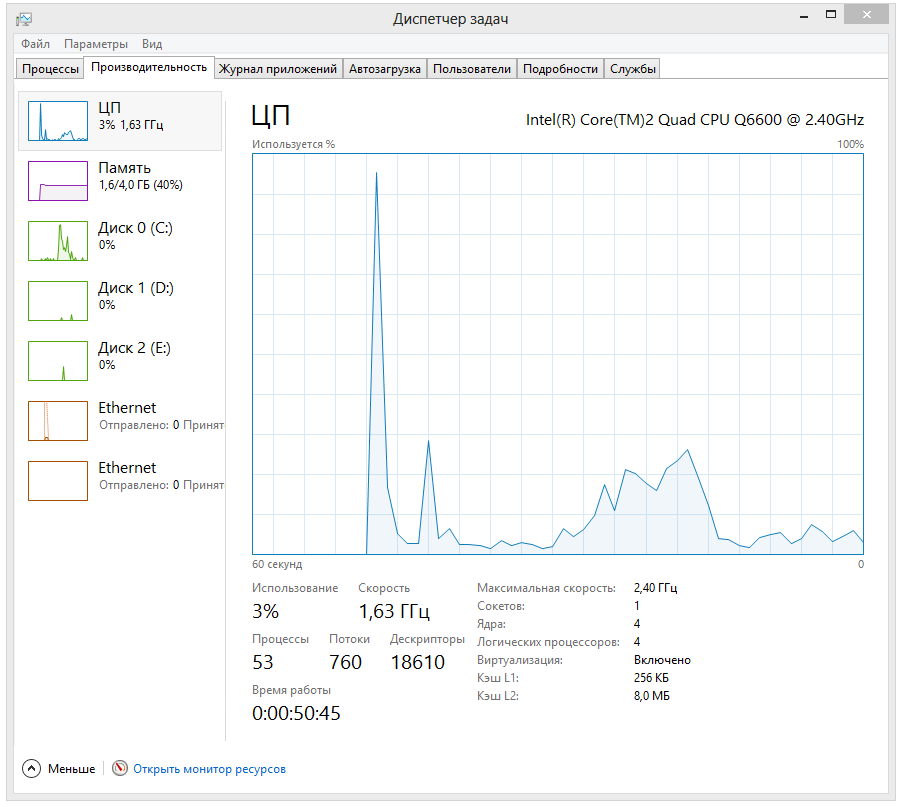Click the 760 threads count
Viewport: 901px width, 807px height.
[345, 662]
